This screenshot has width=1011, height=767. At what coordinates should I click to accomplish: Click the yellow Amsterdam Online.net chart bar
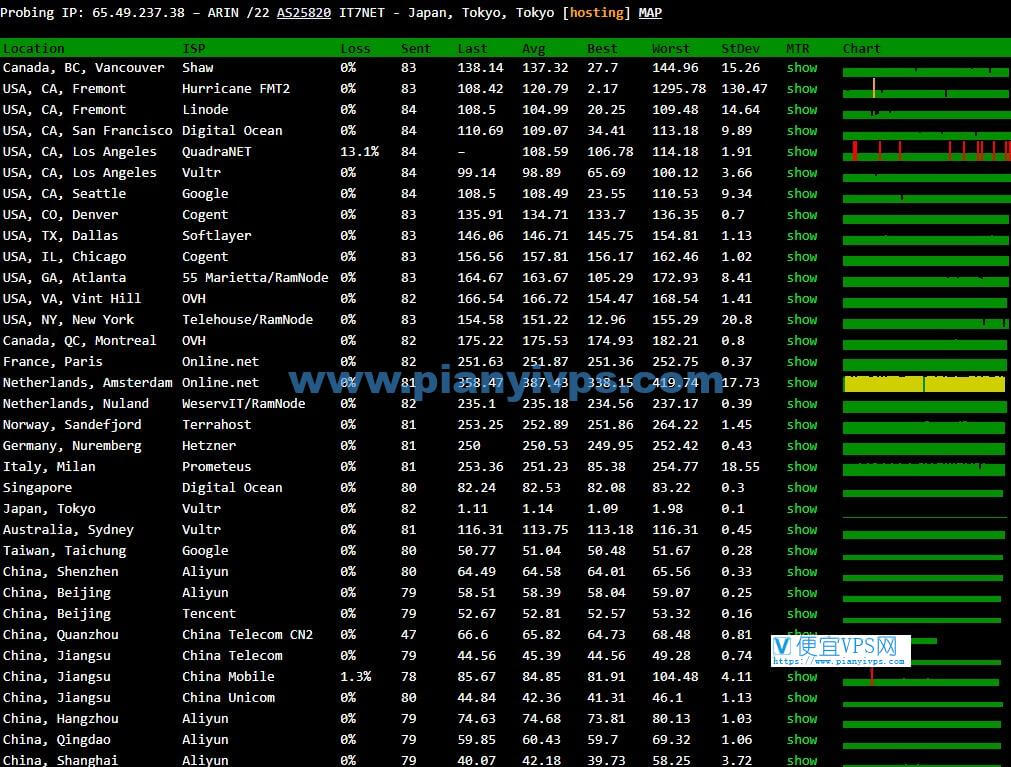click(924, 384)
